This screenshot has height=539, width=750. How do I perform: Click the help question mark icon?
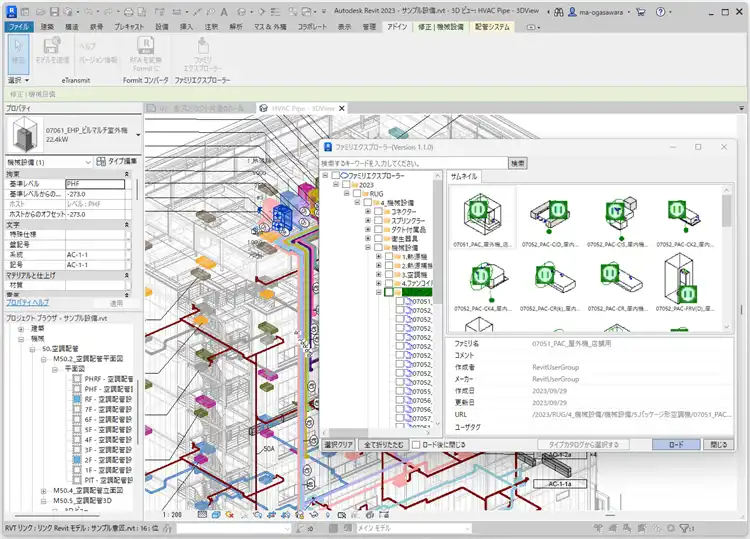[x=661, y=12]
